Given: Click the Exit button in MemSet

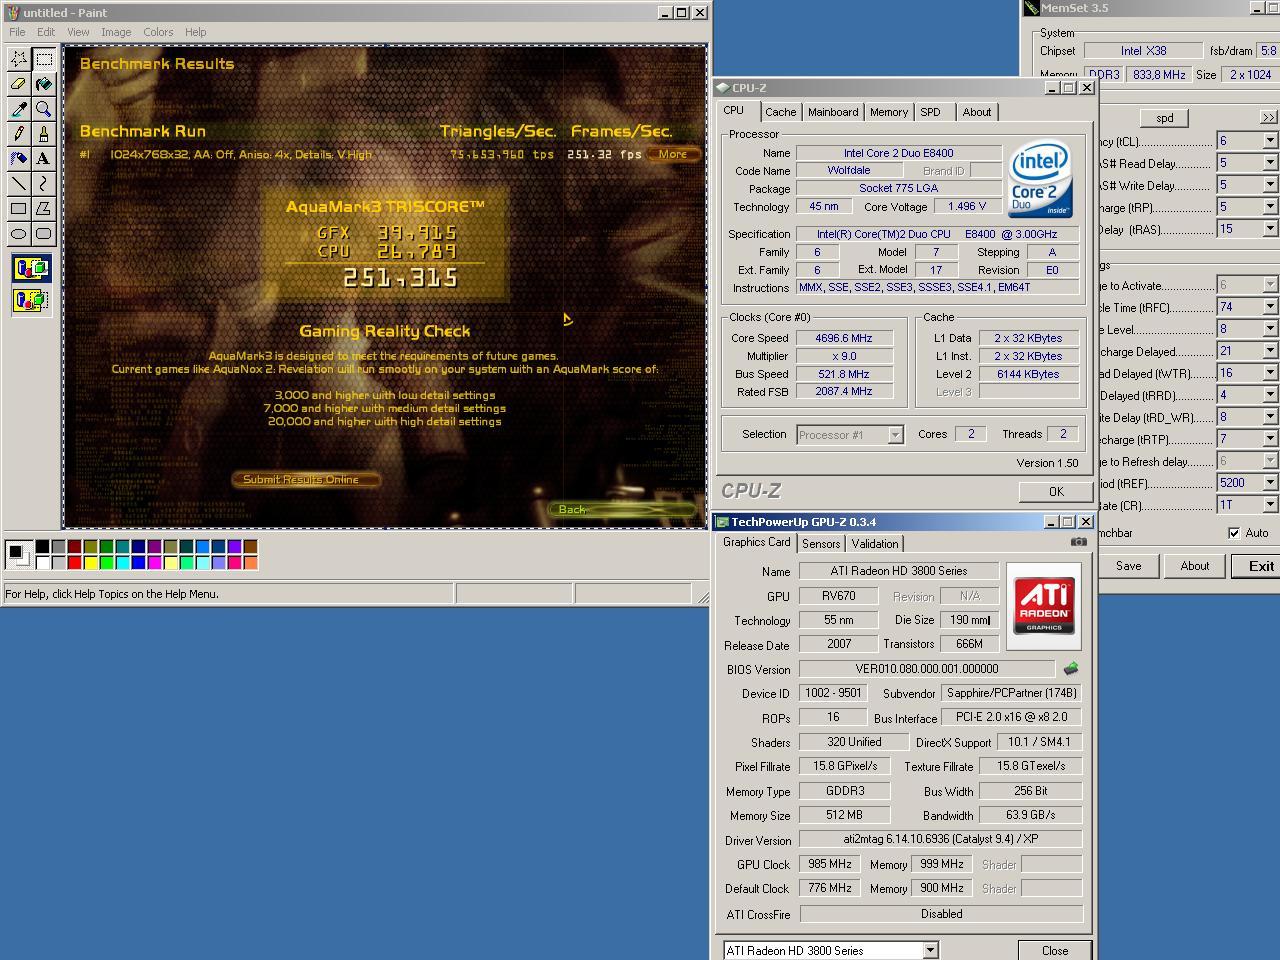Looking at the screenshot, I should [1262, 566].
